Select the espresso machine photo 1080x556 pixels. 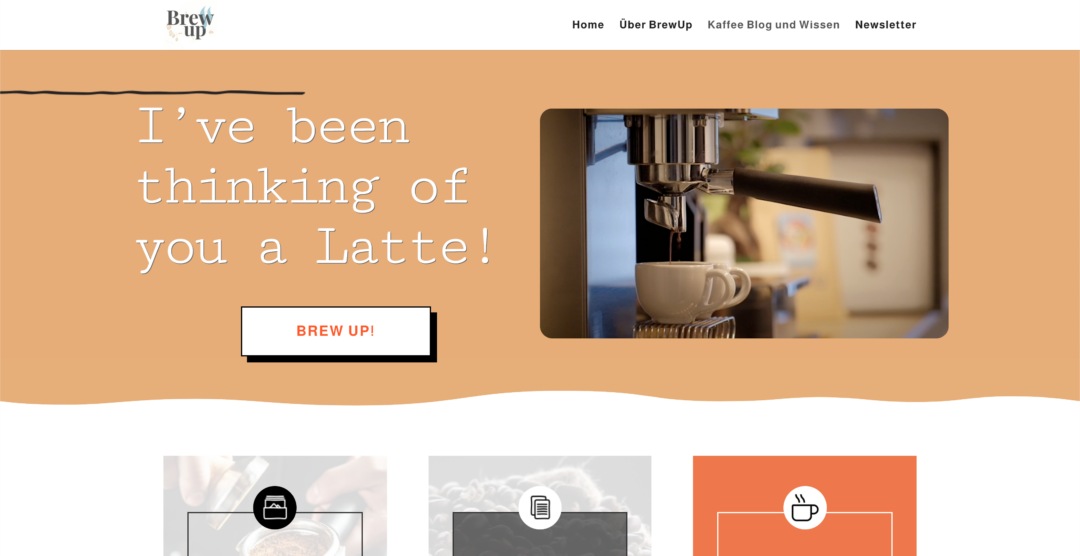click(744, 223)
